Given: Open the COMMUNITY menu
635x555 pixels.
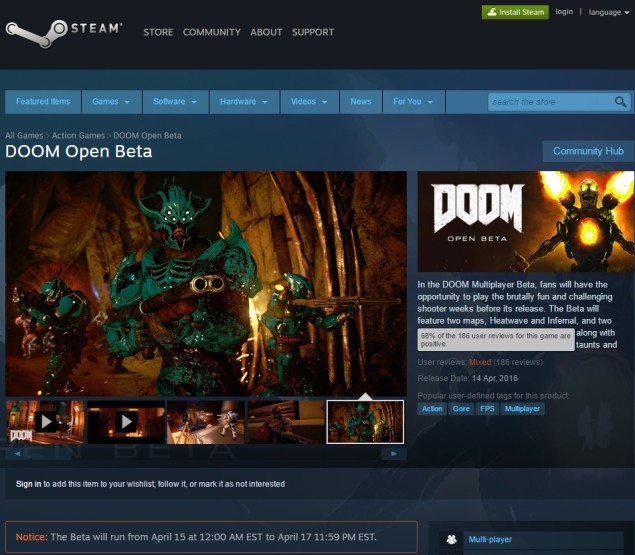Looking at the screenshot, I should (x=211, y=32).
